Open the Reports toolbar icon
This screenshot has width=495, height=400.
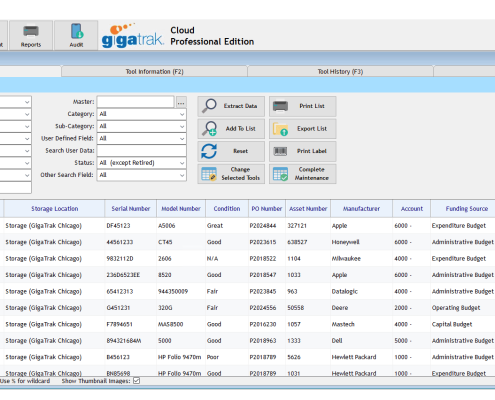pyautogui.click(x=31, y=32)
